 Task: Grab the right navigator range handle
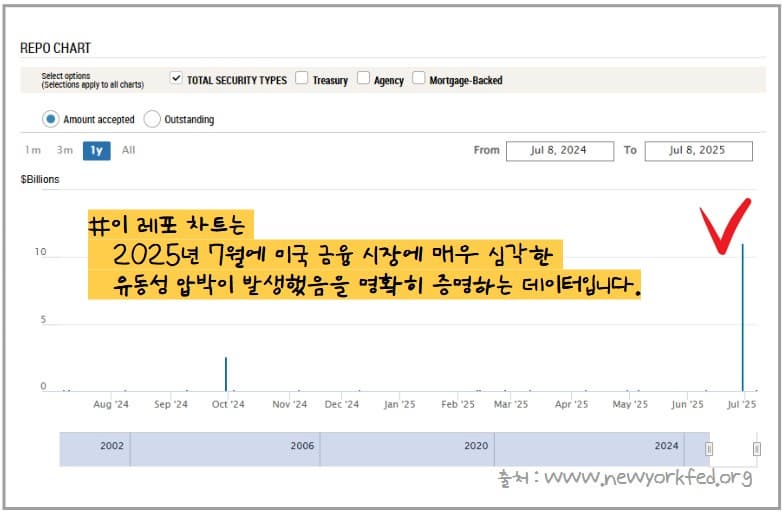point(757,449)
